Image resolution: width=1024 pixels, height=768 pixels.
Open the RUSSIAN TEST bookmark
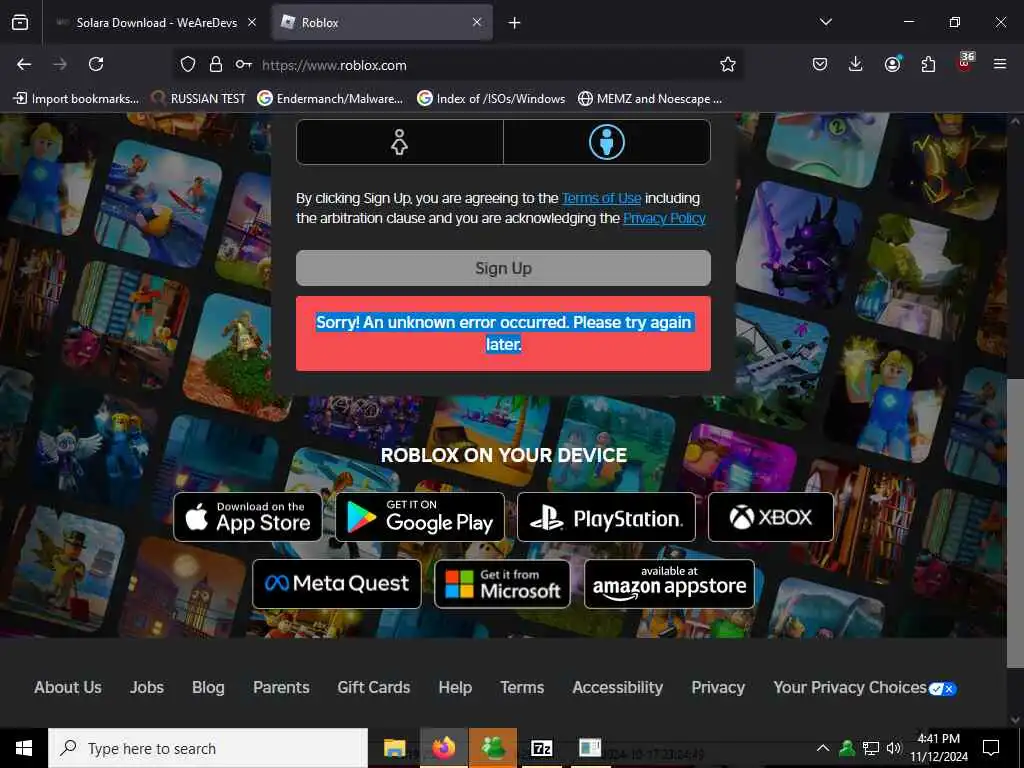[x=199, y=99]
